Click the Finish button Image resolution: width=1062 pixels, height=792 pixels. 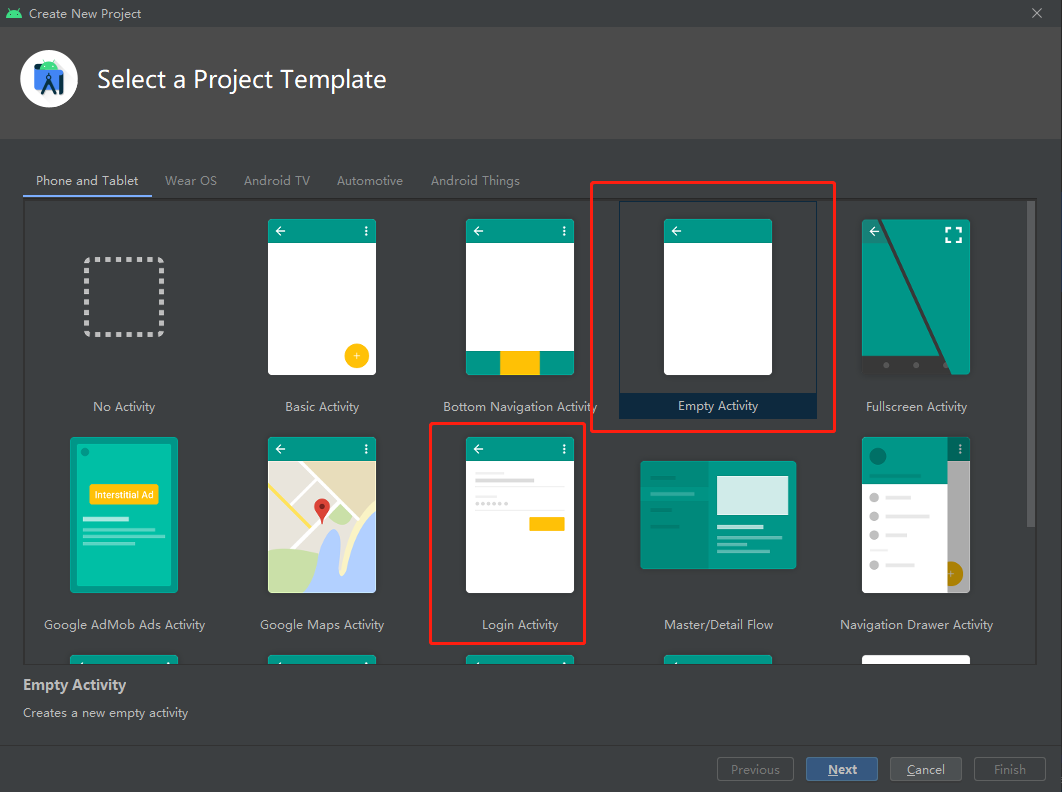pyautogui.click(x=1010, y=770)
